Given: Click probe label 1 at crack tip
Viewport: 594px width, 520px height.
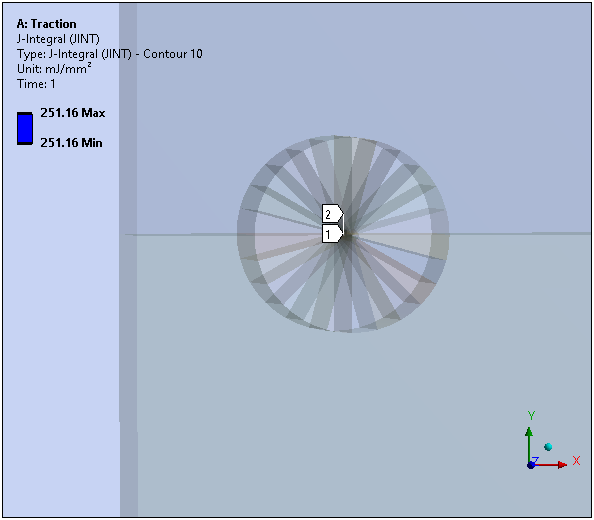Looking at the screenshot, I should click(332, 234).
